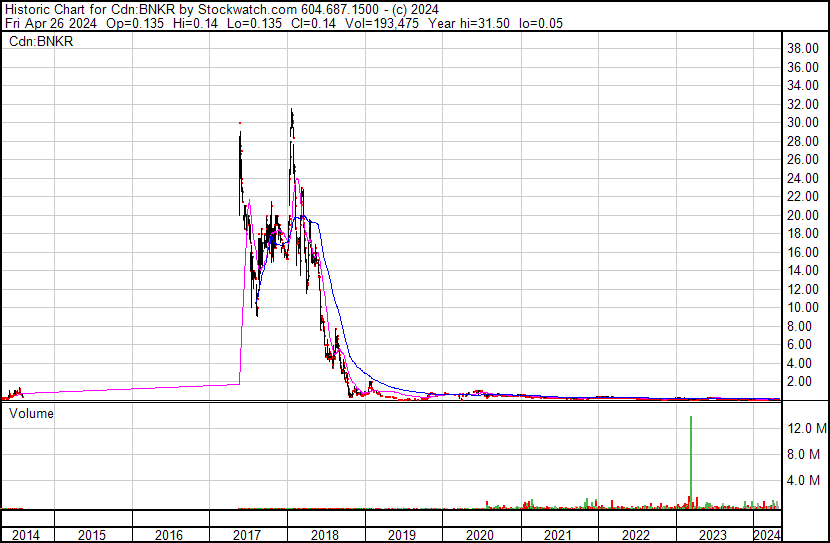Click the 38.00 price axis label

(803, 48)
